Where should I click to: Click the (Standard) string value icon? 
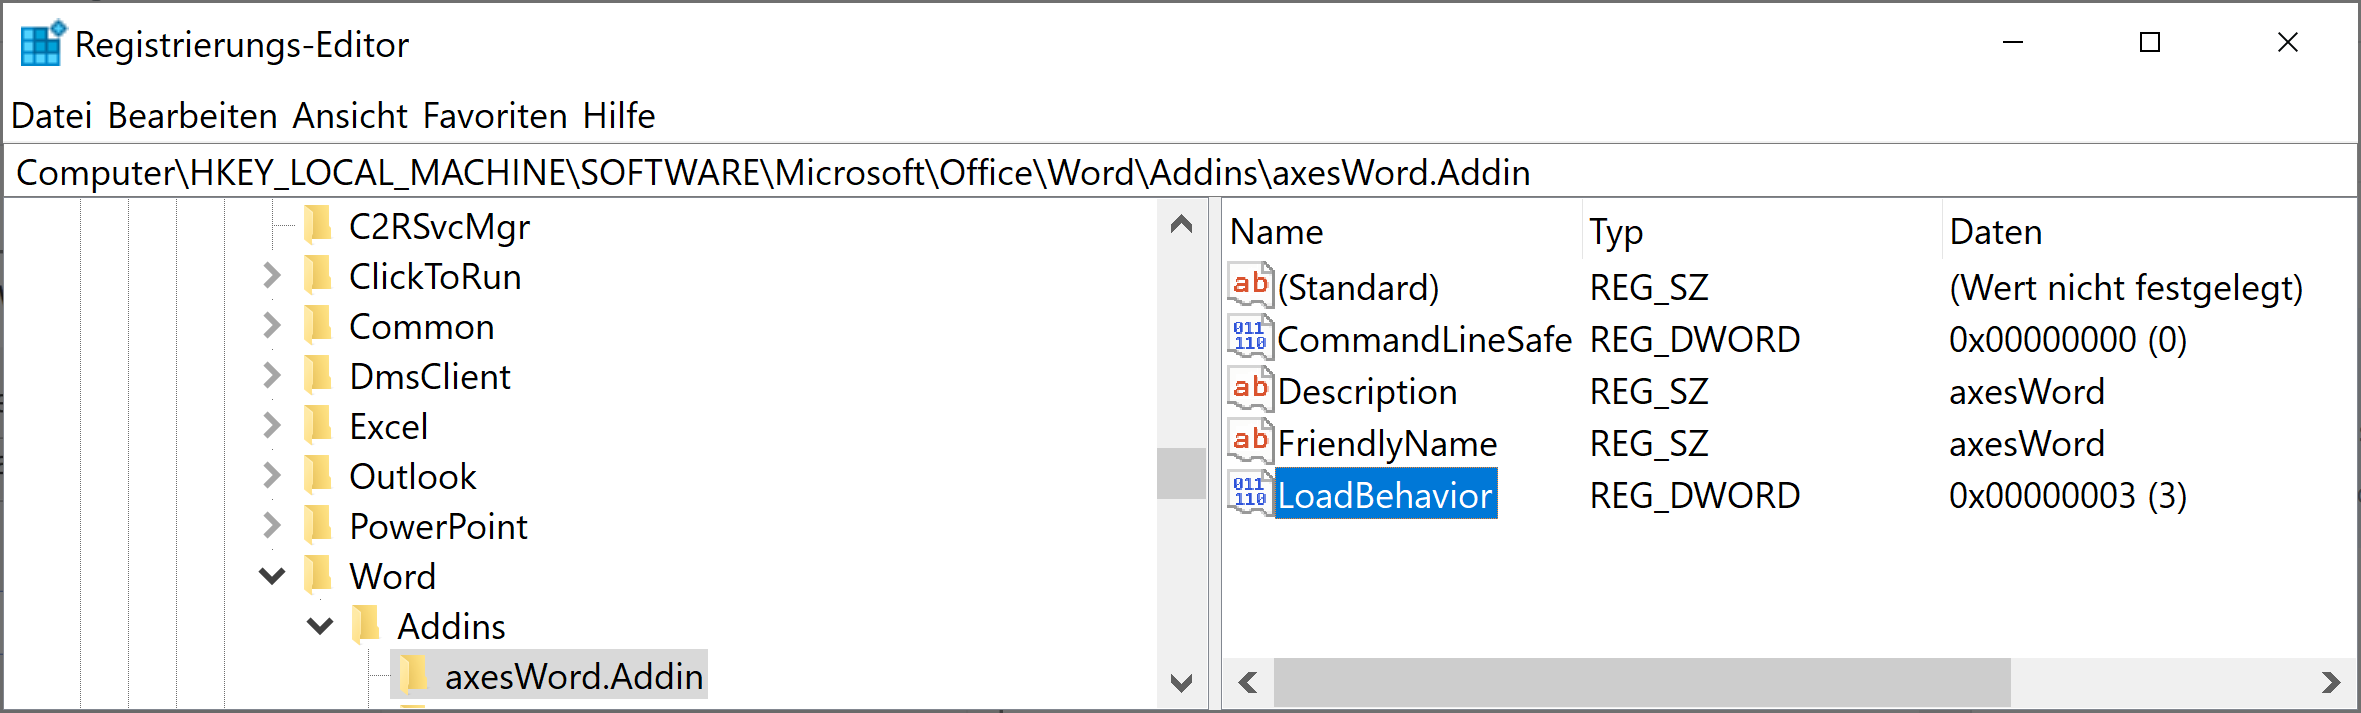click(x=1250, y=286)
